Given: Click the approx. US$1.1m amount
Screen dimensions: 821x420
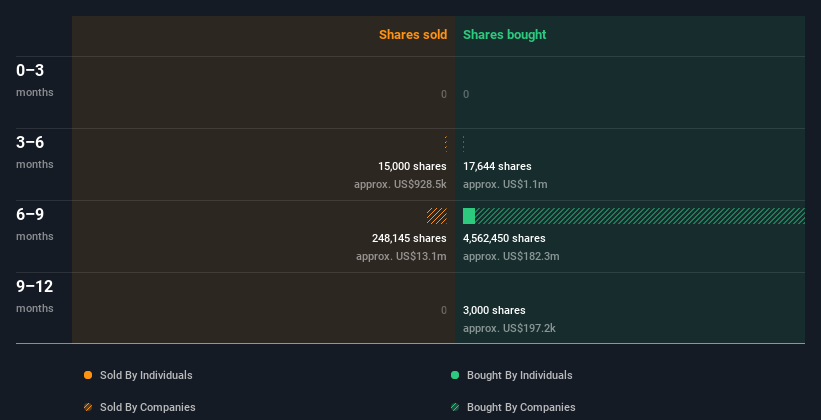Looking at the screenshot, I should 505,184.
